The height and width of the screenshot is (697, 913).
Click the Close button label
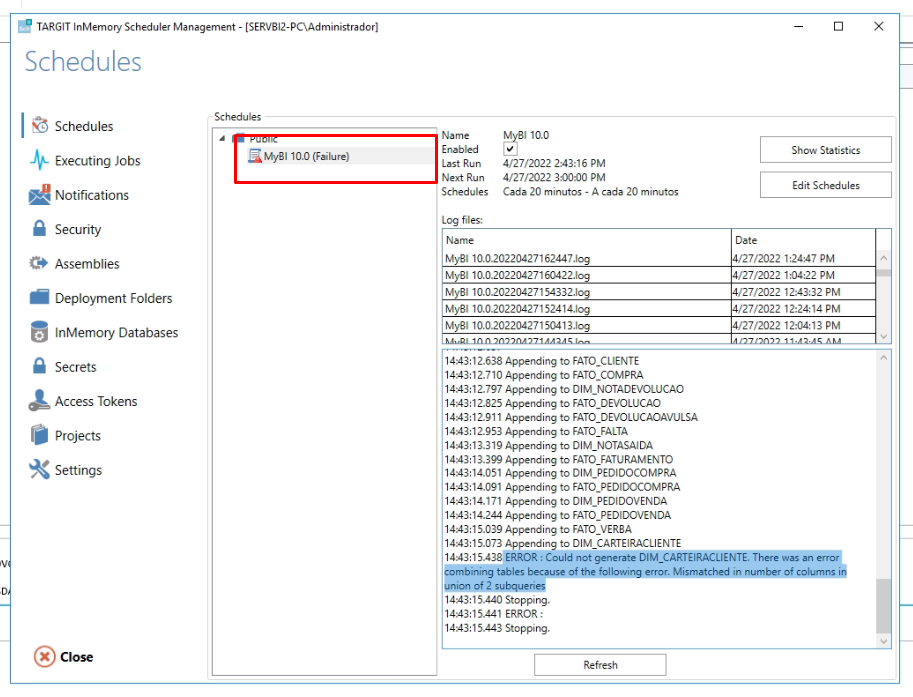(x=76, y=657)
